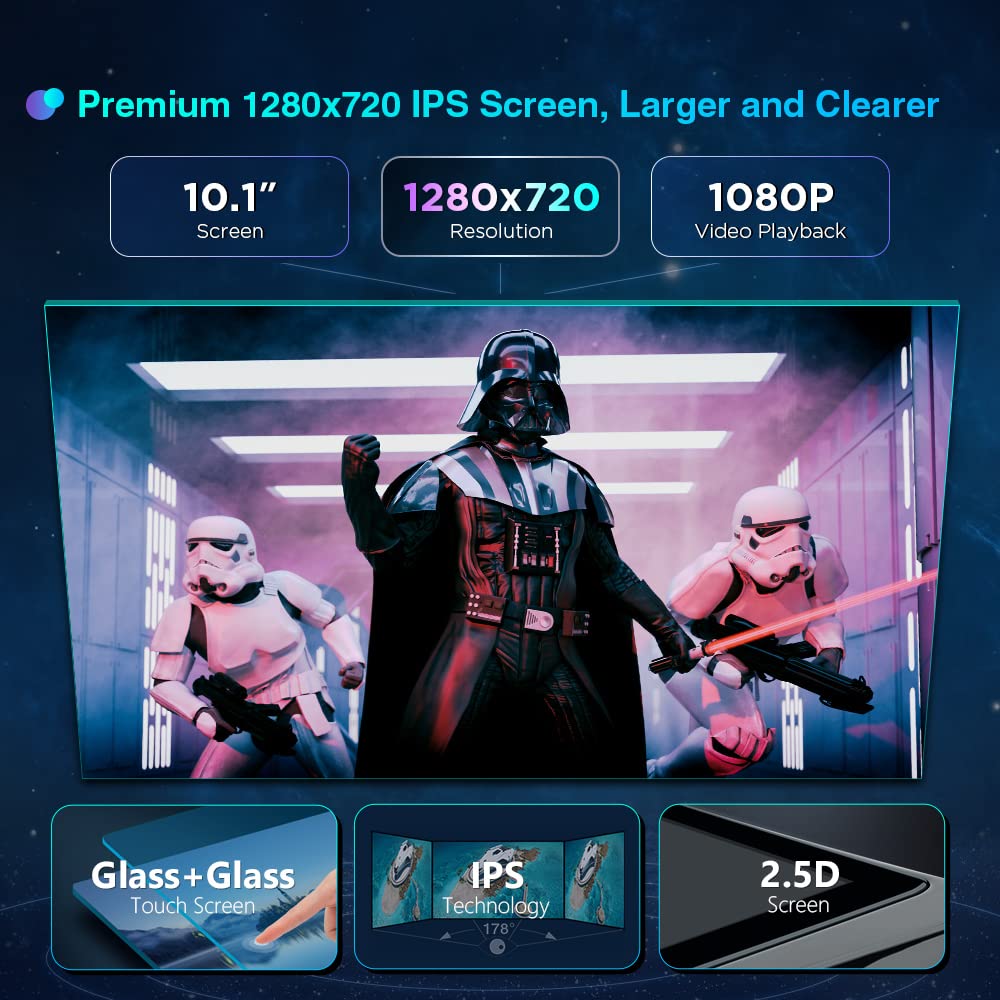The image size is (1000, 1000).
Task: Click the 178° viewing angle indicator
Action: [497, 929]
